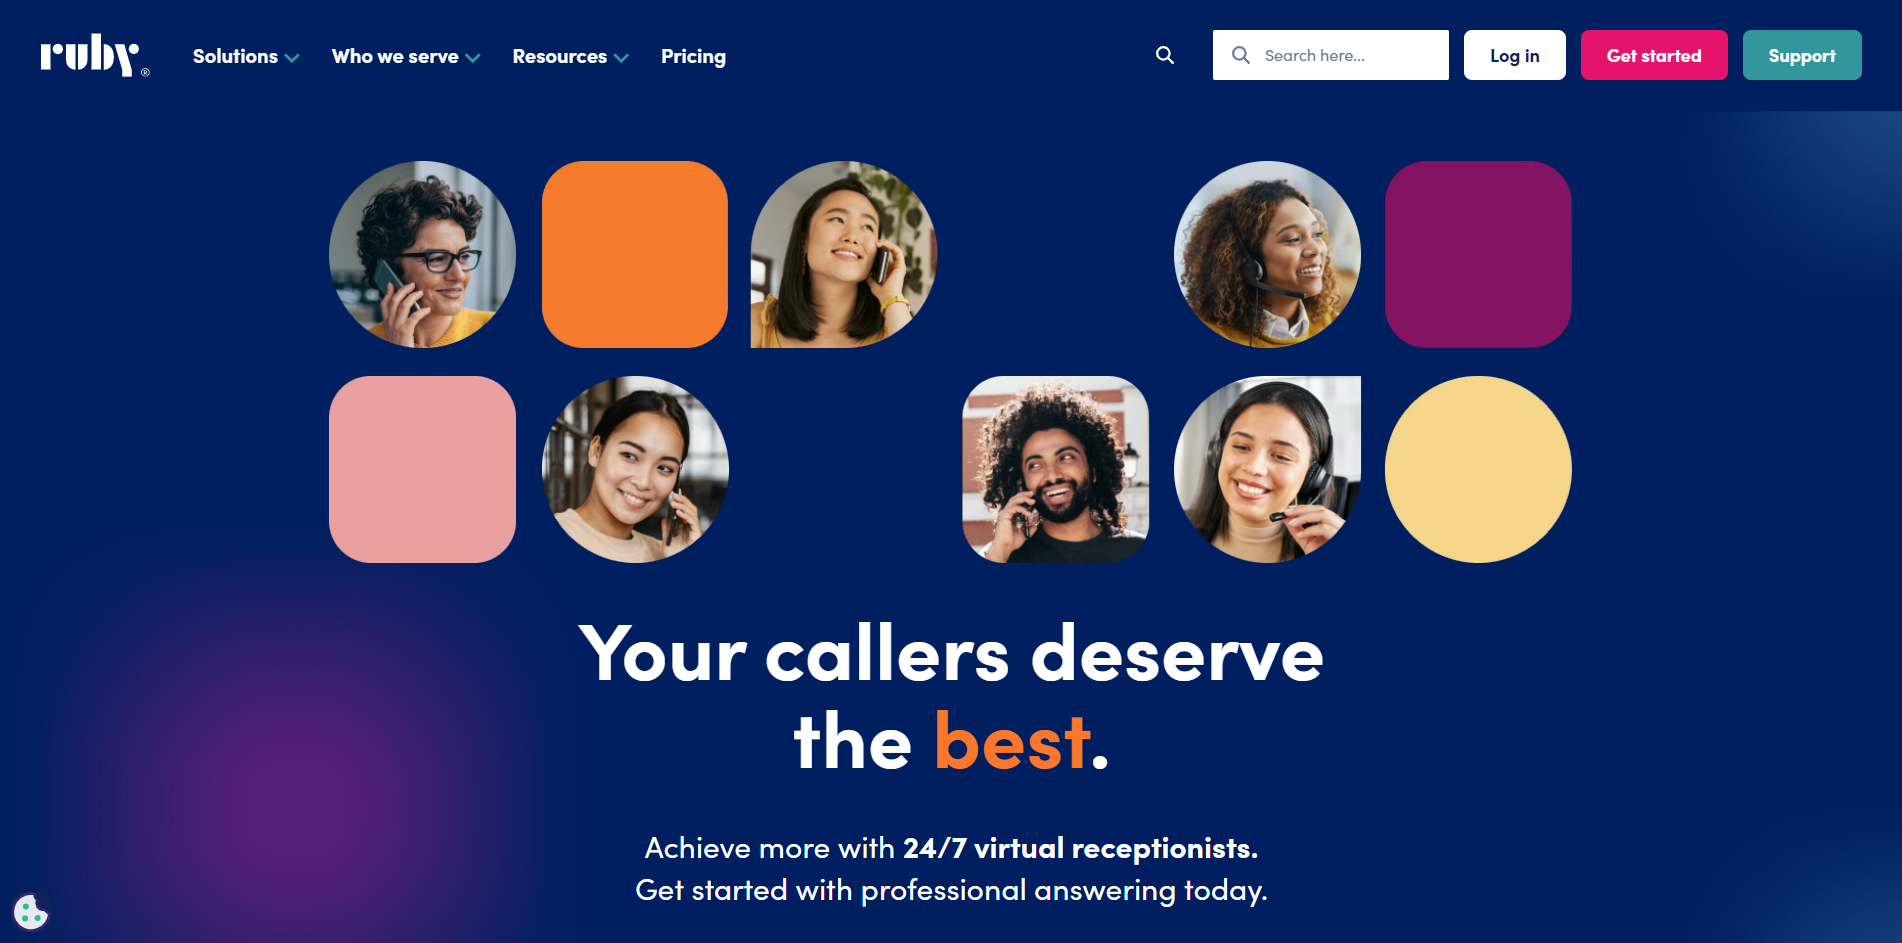Click the Solutions menu label

235,56
